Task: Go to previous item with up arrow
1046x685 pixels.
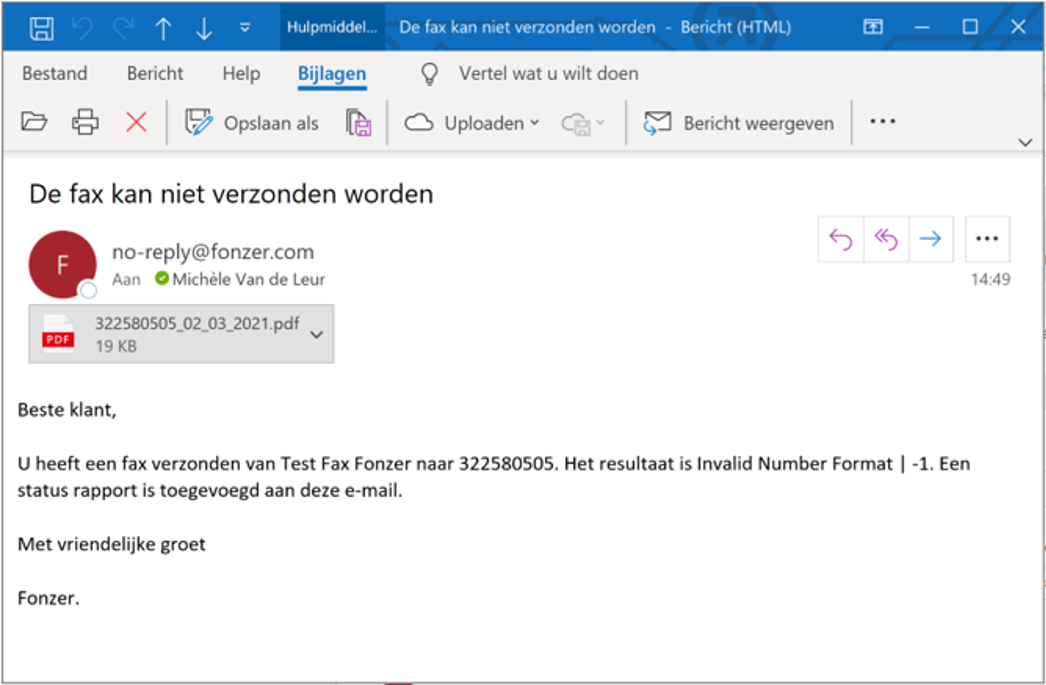Action: click(x=163, y=29)
